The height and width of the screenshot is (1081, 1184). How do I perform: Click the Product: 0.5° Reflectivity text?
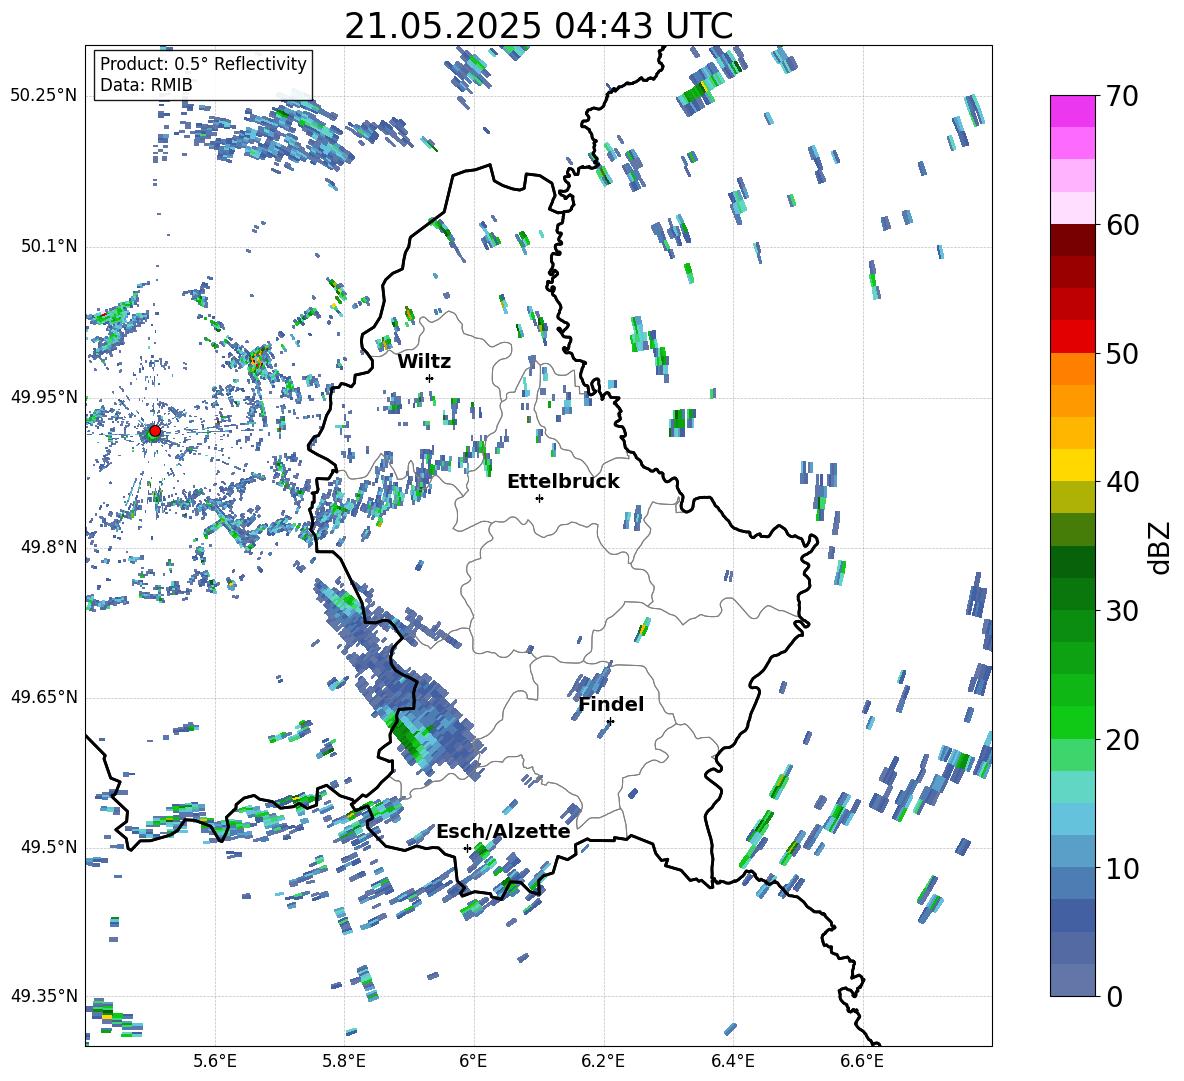(x=203, y=63)
